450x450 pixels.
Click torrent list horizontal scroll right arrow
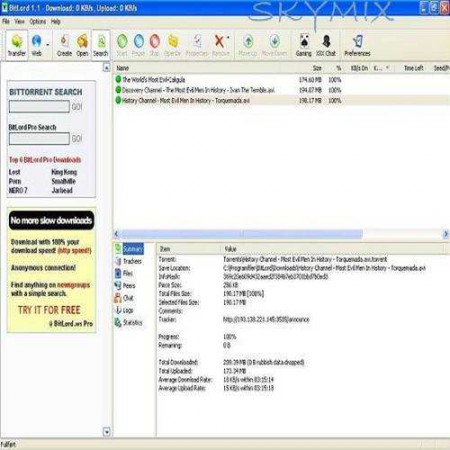446,234
